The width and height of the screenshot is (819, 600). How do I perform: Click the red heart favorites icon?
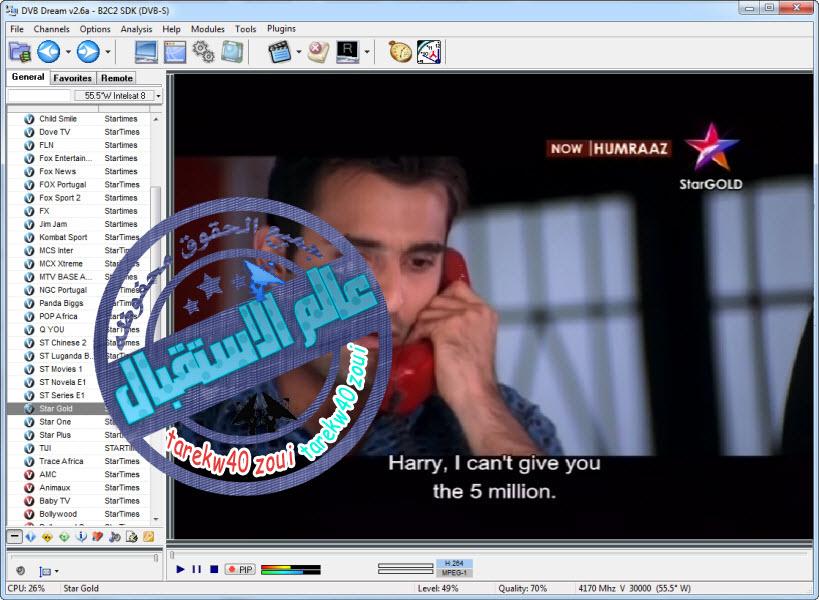point(98,537)
